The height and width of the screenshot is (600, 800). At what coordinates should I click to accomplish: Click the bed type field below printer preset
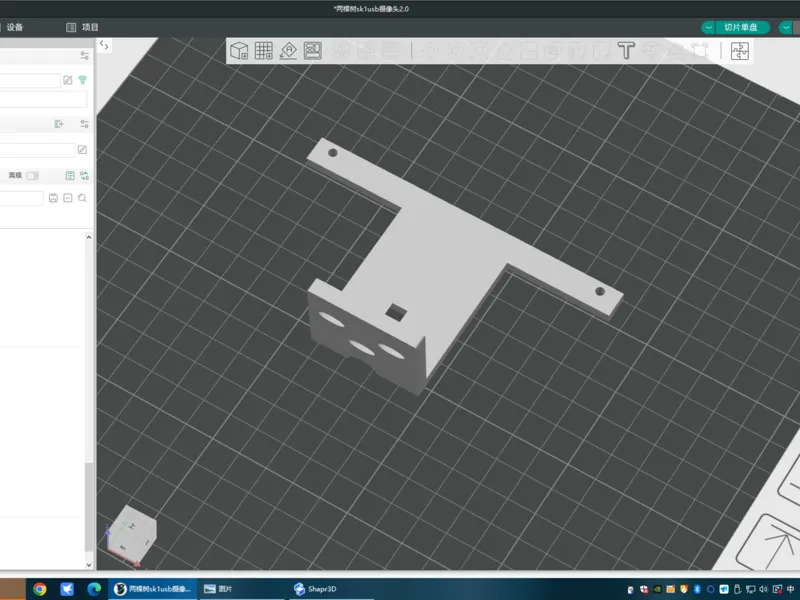[x=43, y=99]
